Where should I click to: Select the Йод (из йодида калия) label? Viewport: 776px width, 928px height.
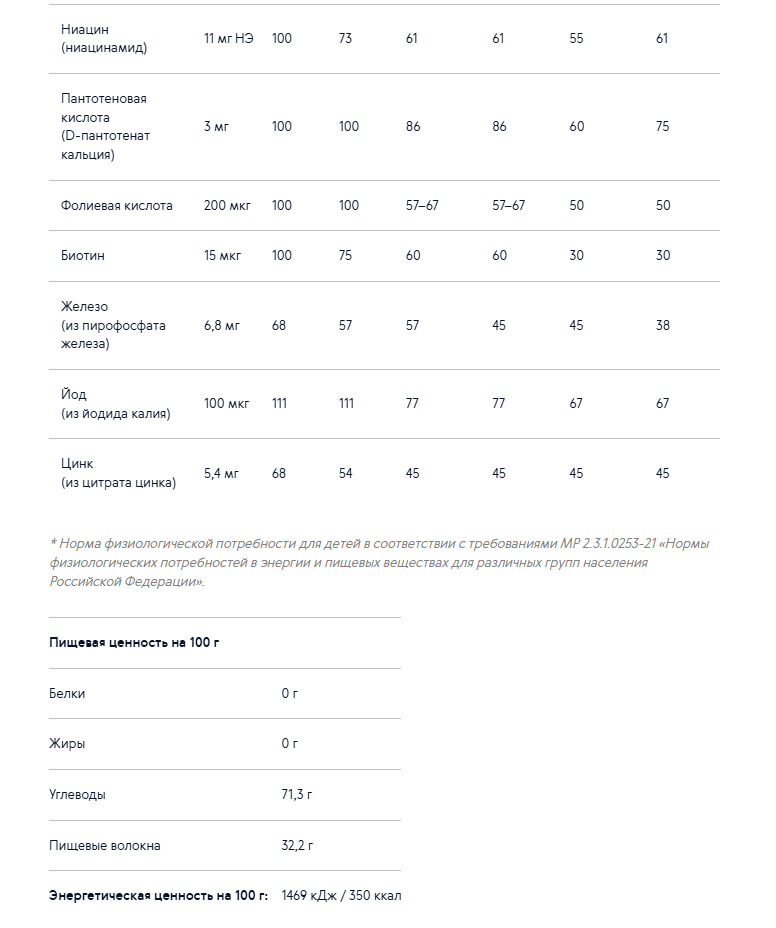click(x=115, y=404)
